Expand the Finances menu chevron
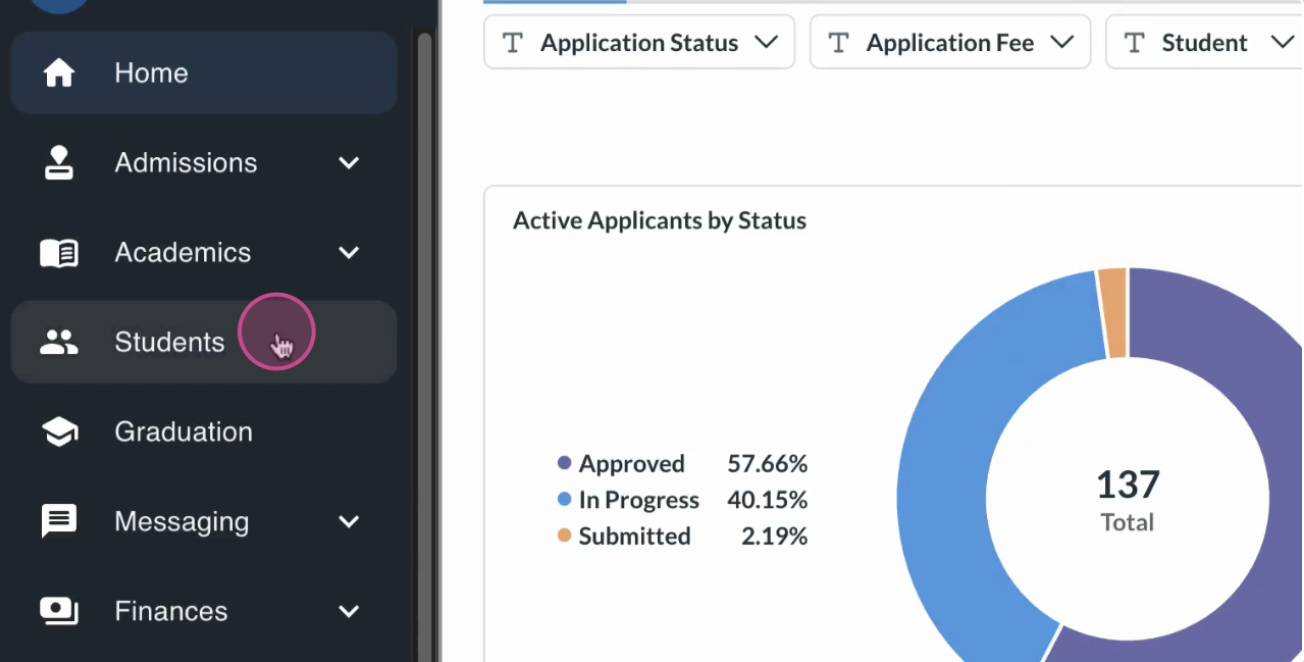This screenshot has width=1304, height=662. point(348,611)
